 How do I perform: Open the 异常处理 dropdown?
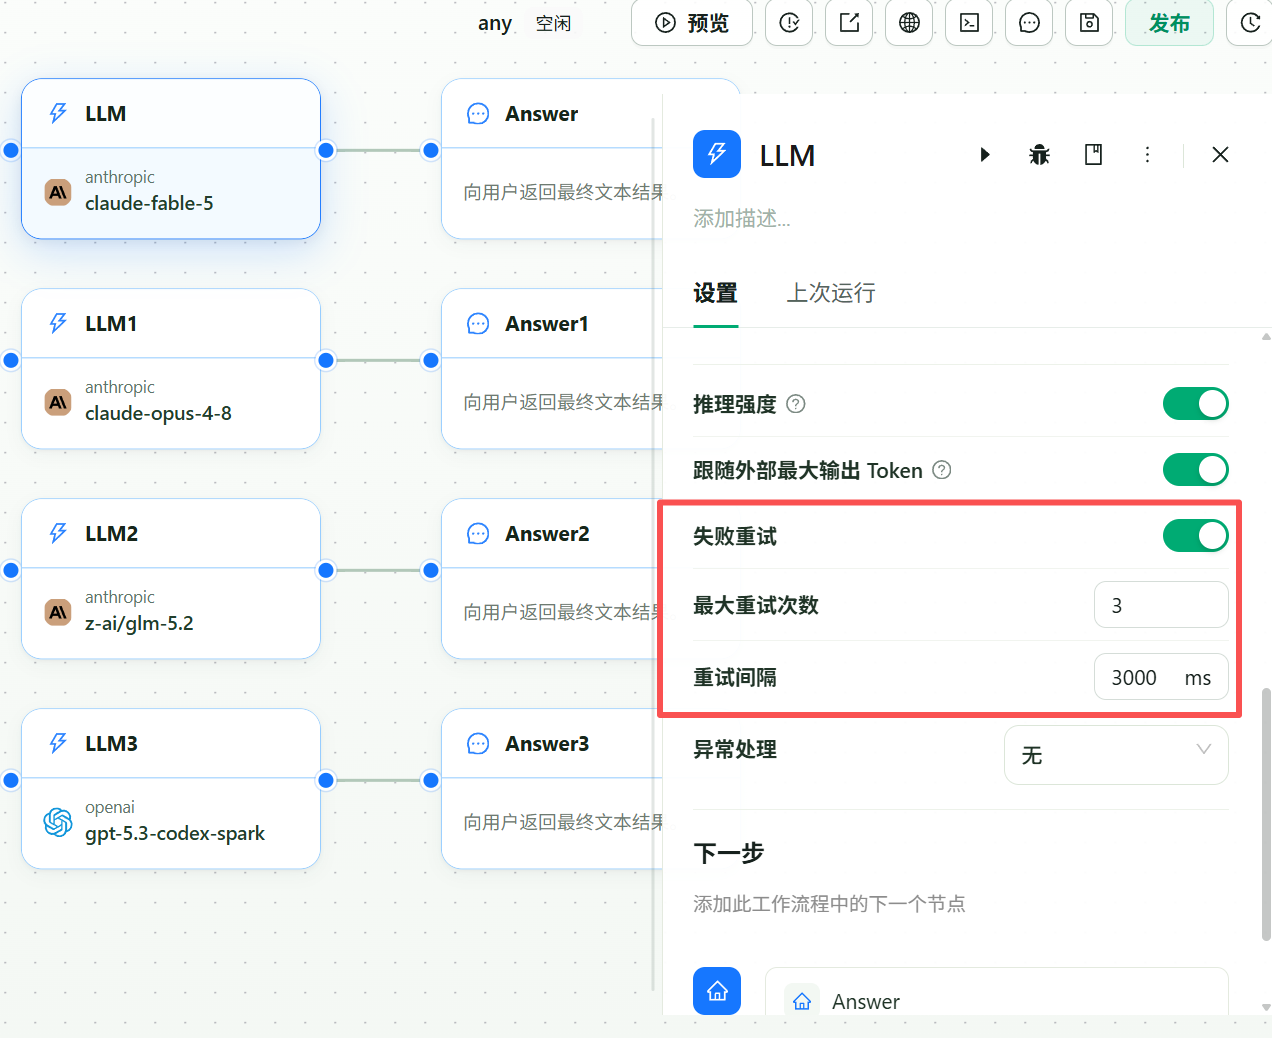click(x=1116, y=755)
